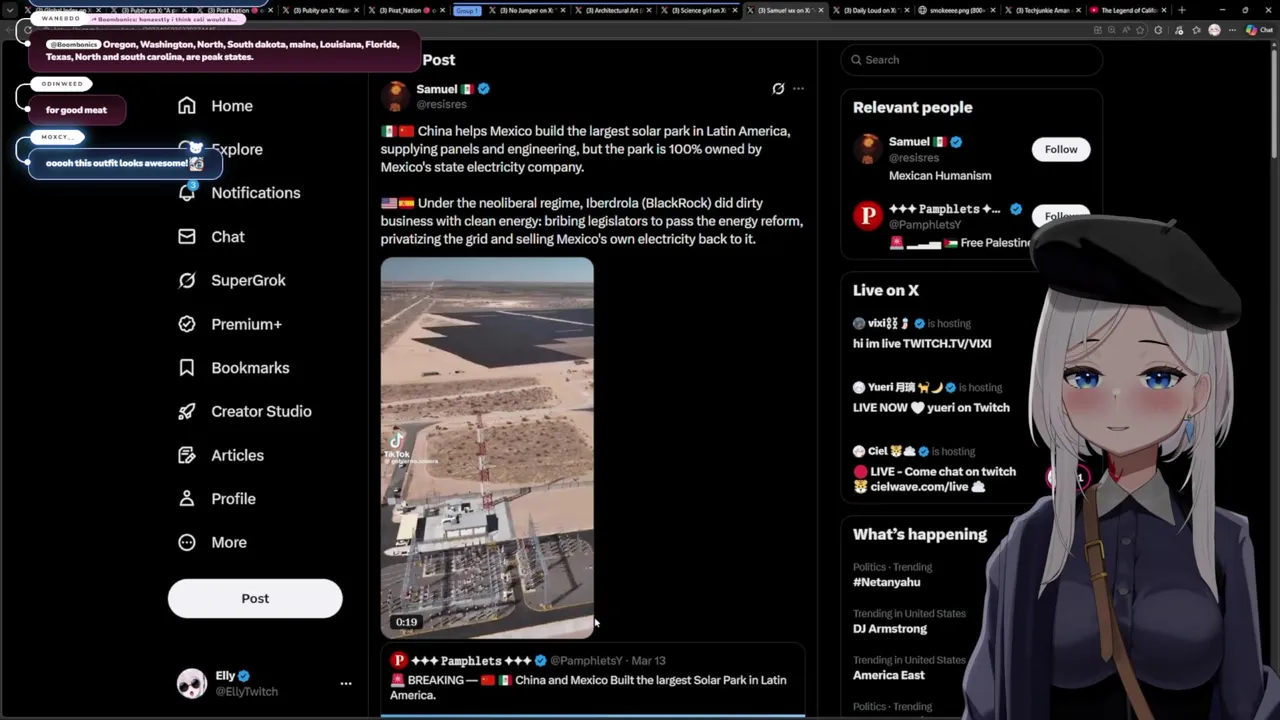Go to Profile page
Viewport: 1280px width, 720px height.
[216, 499]
